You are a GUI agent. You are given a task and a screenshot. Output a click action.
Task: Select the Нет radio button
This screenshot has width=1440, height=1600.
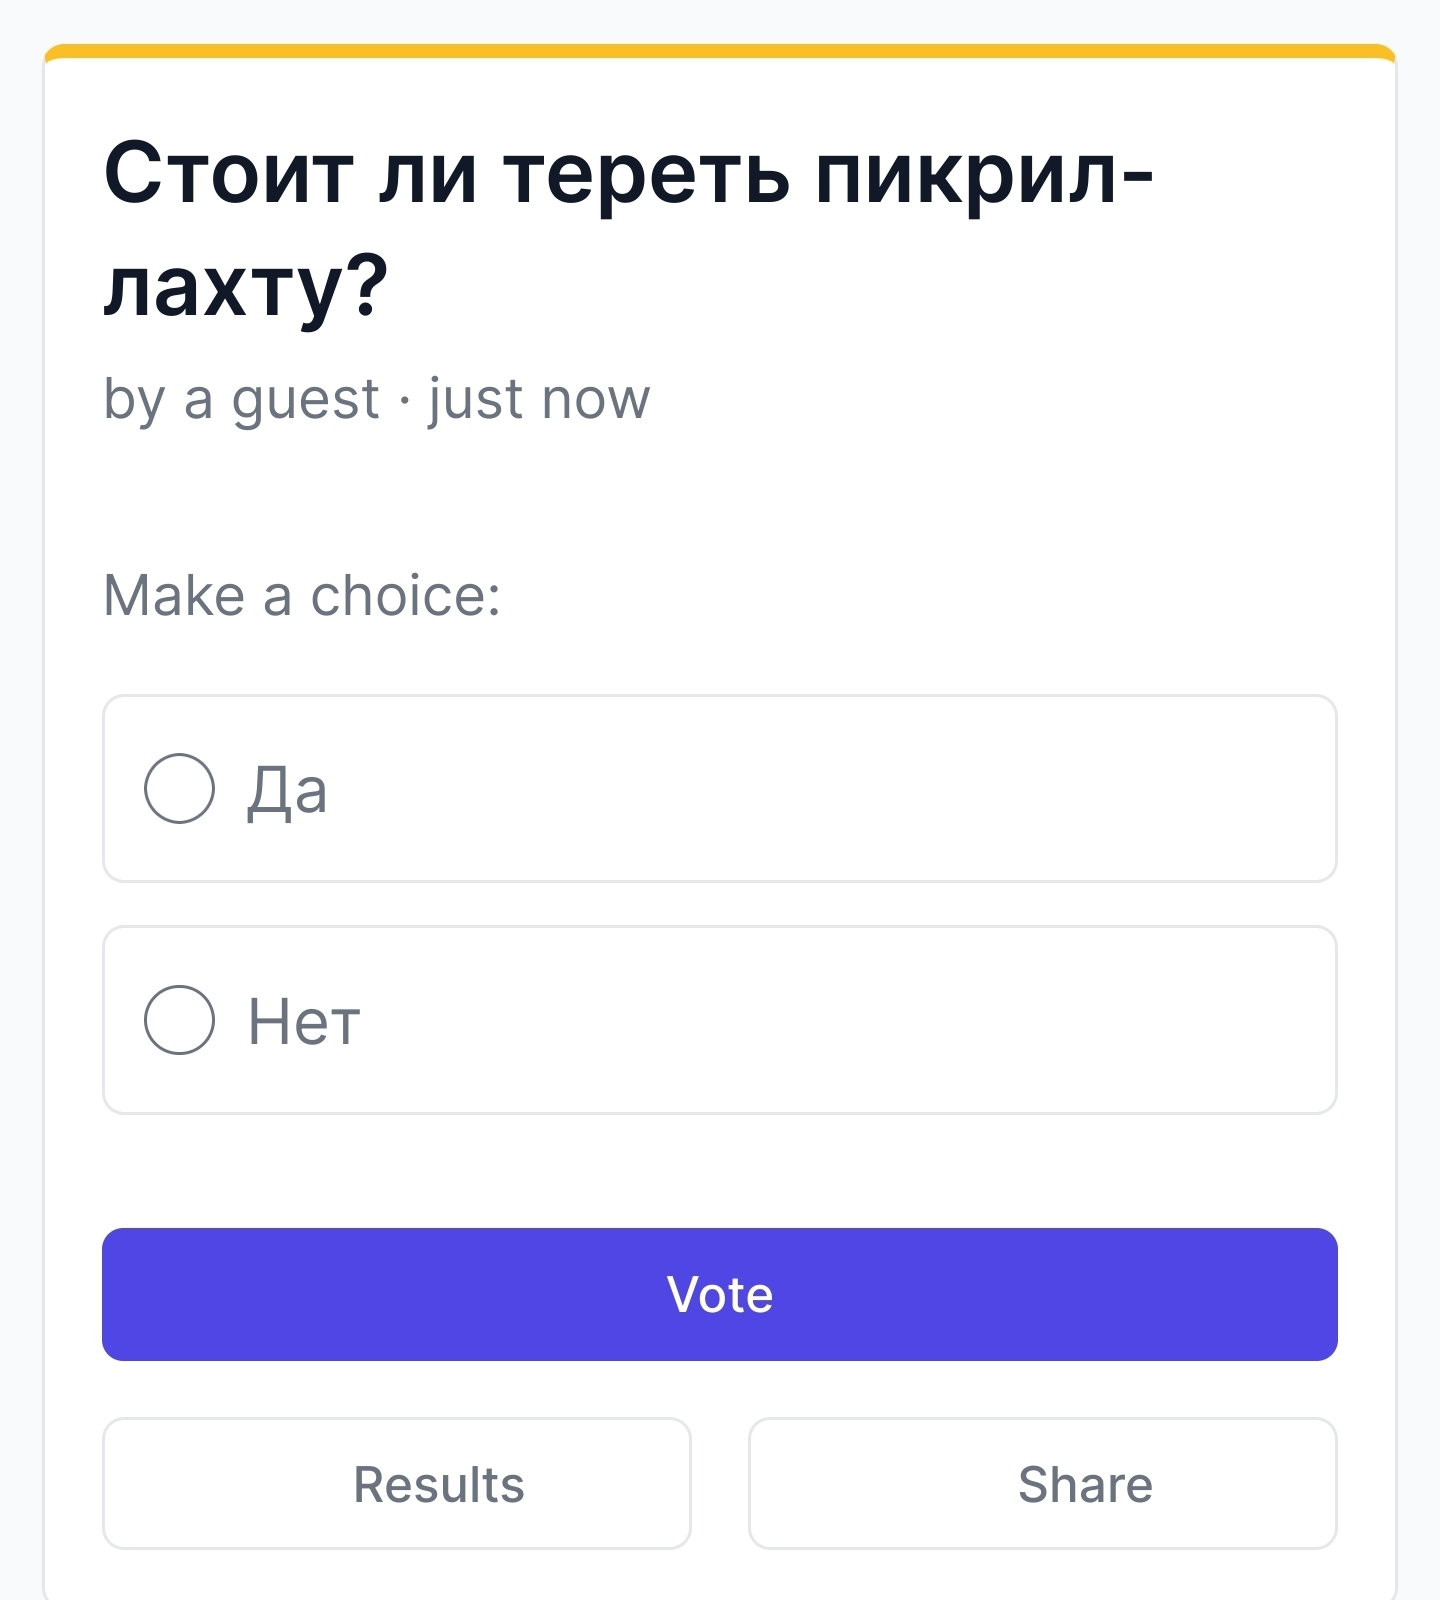(x=179, y=1020)
